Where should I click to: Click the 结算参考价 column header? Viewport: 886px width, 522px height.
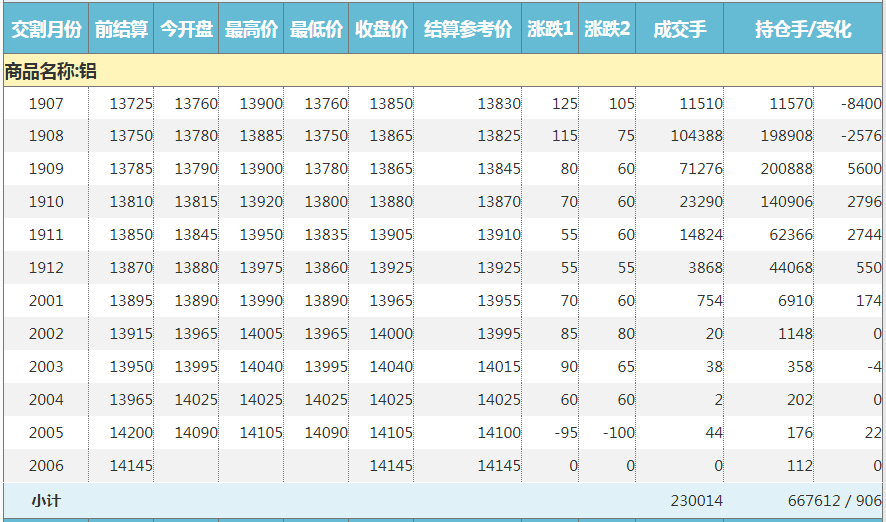point(467,29)
